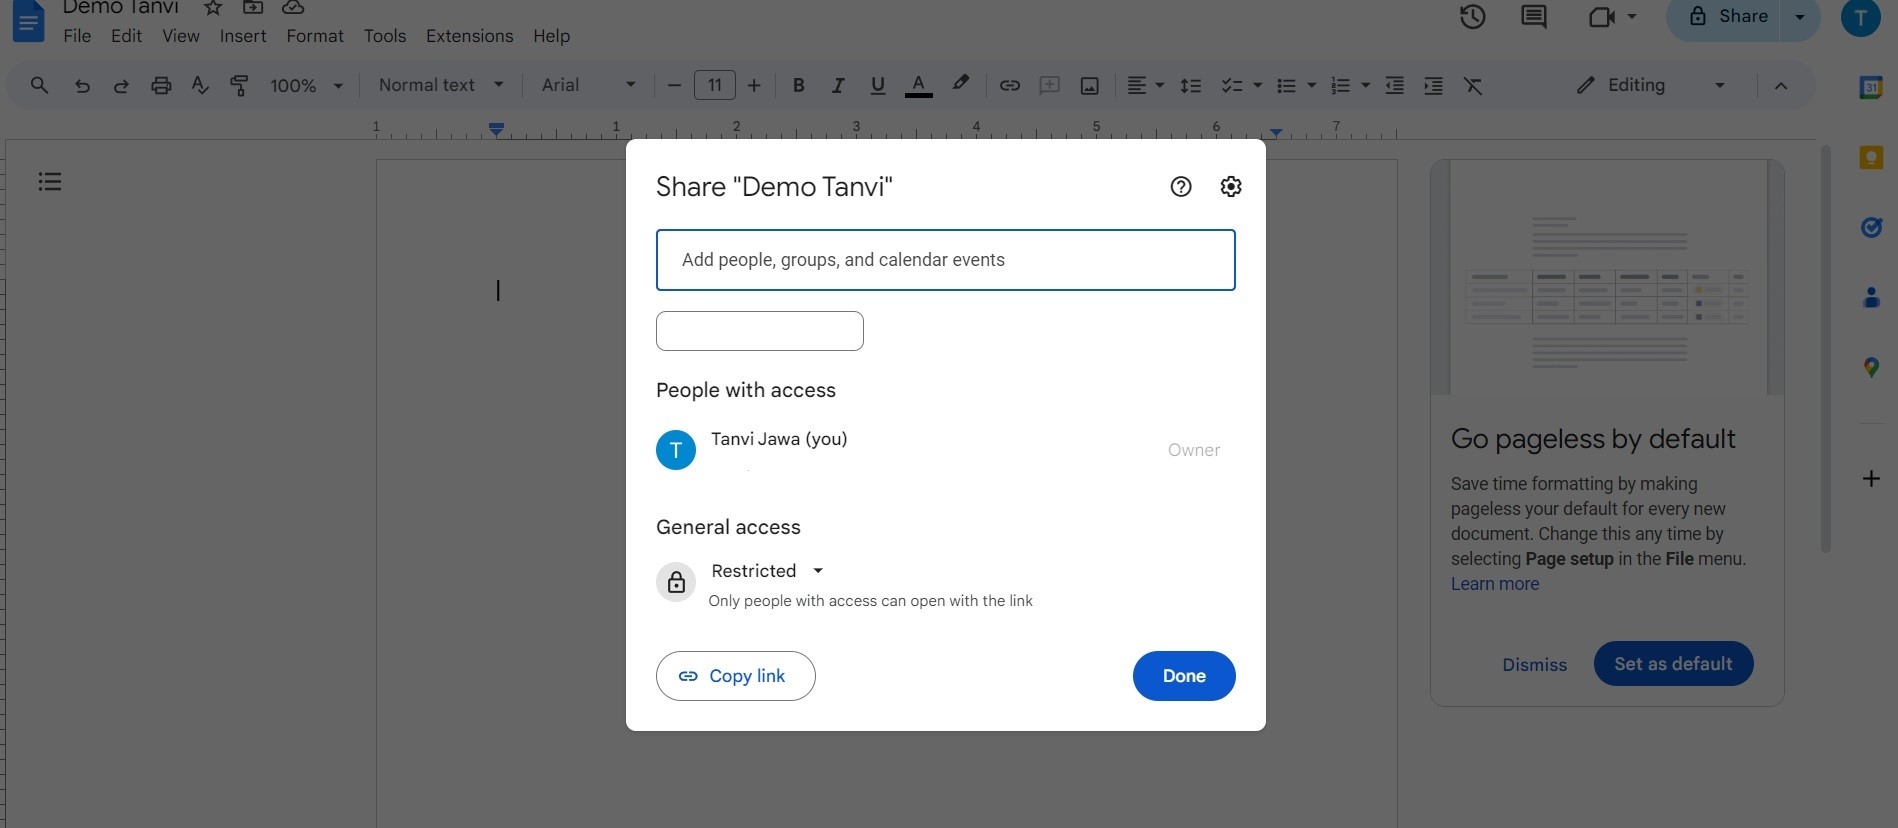This screenshot has height=828, width=1898.
Task: Toggle underline formatting
Action: click(878, 86)
